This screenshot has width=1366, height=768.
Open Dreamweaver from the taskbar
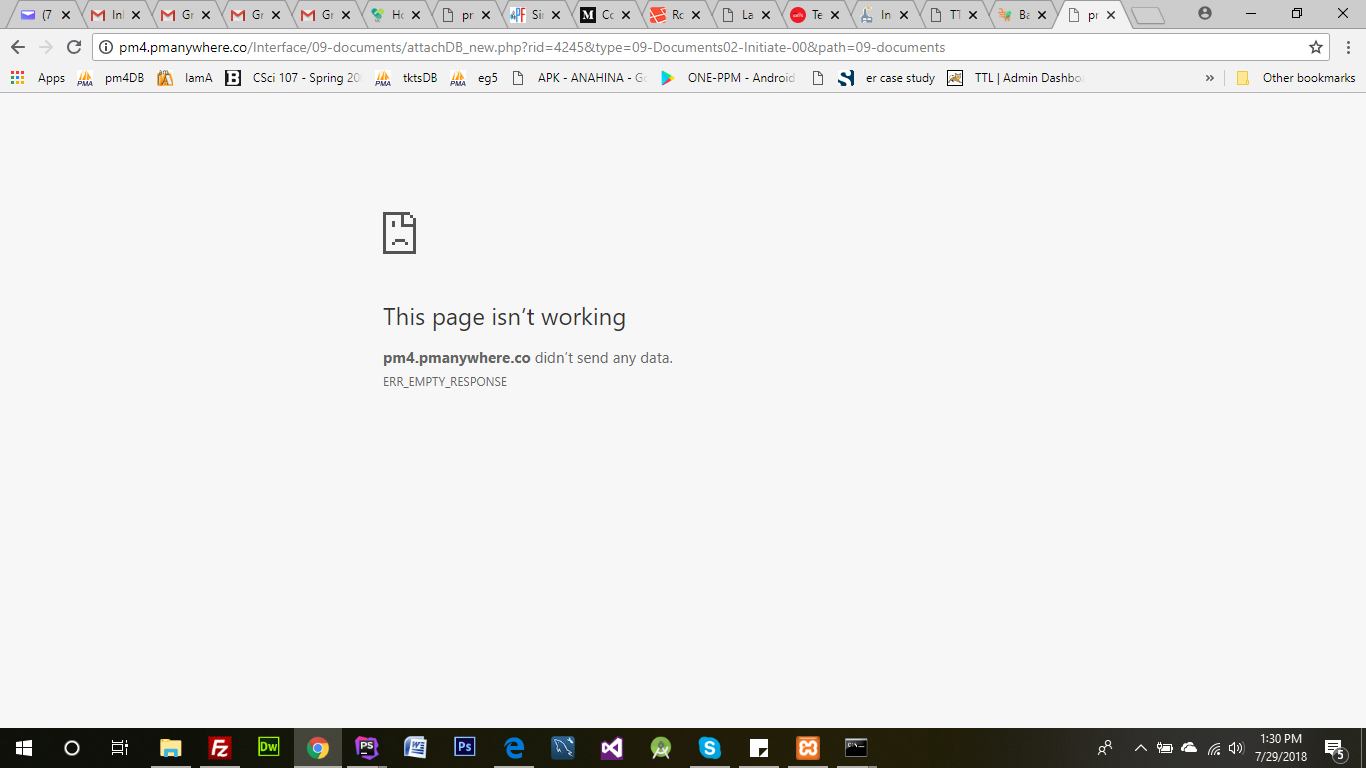[269, 747]
